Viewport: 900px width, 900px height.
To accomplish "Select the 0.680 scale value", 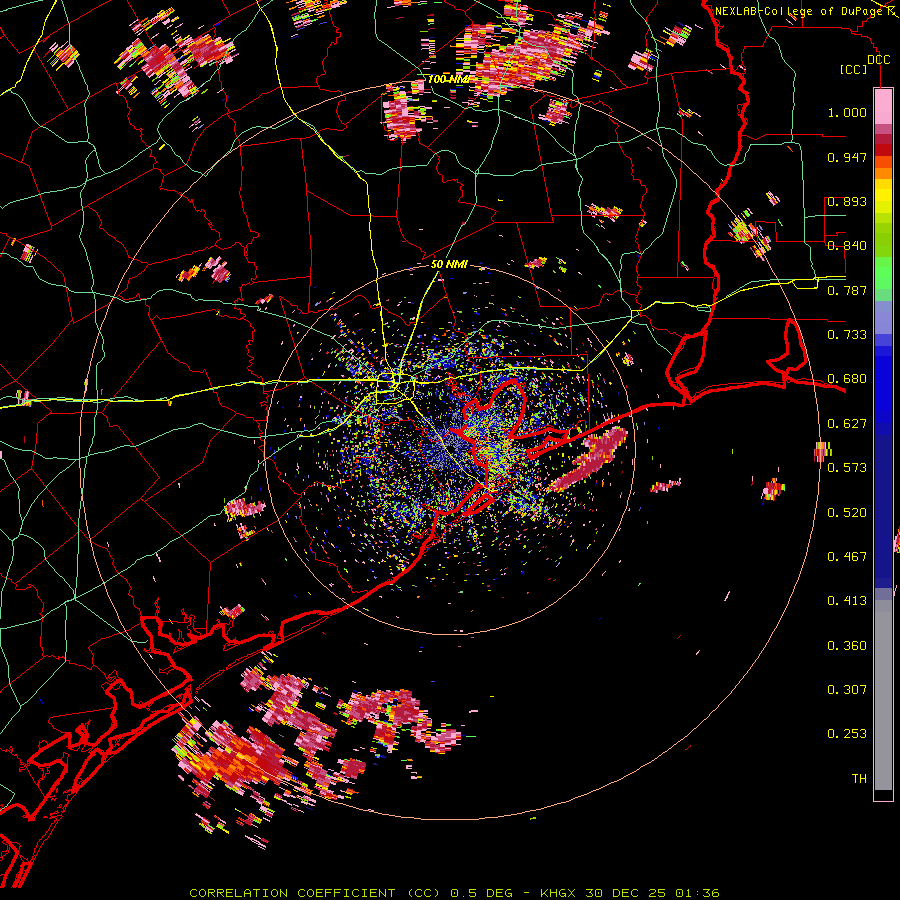I will (847, 379).
